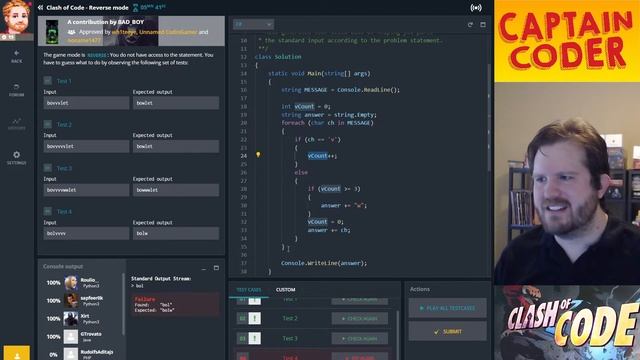Toggle the Test 3 checkbox in the statement

pyautogui.click(x=47, y=168)
